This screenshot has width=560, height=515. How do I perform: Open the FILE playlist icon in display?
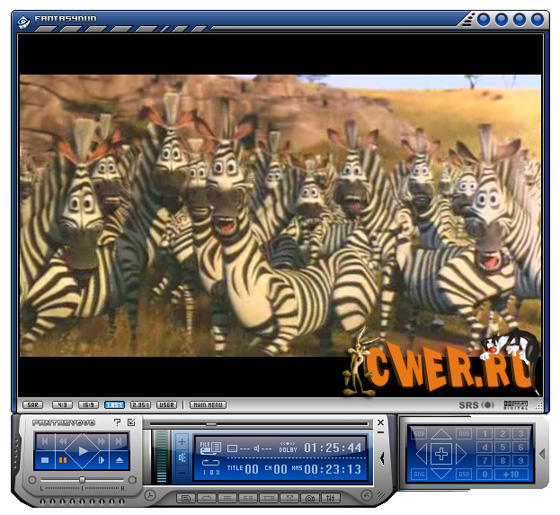pyautogui.click(x=210, y=448)
